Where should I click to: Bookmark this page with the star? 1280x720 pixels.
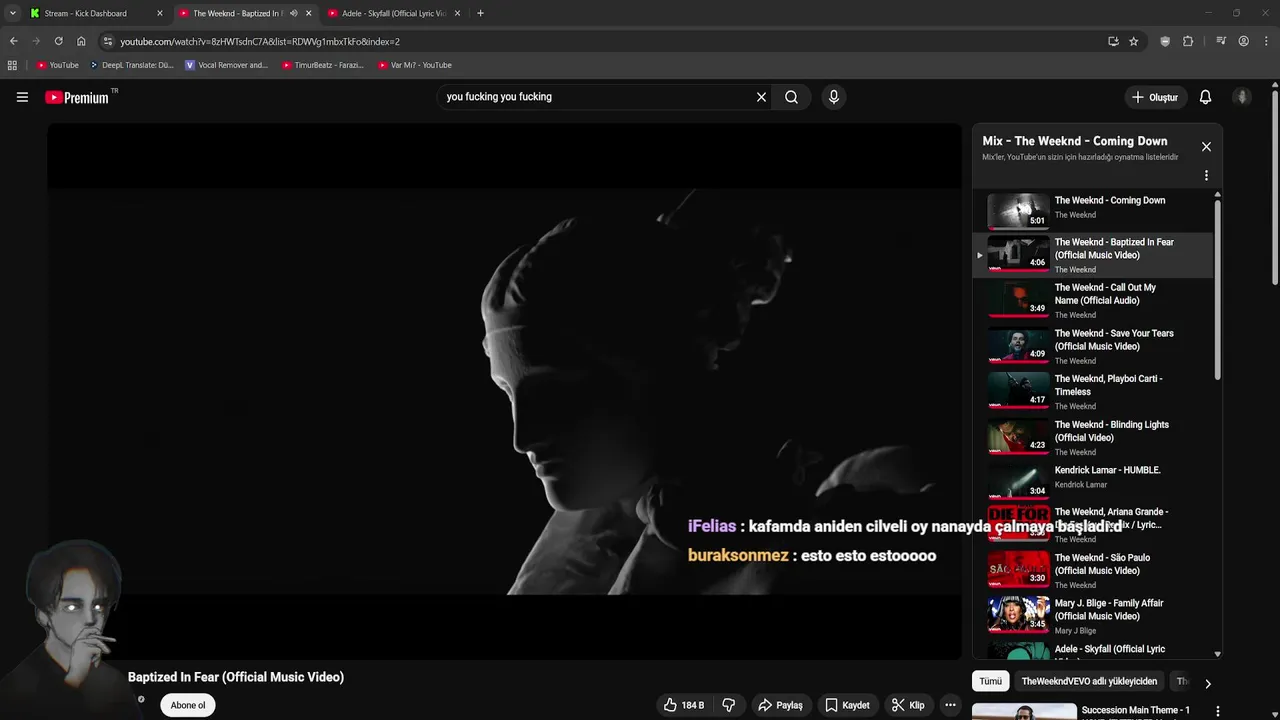point(1133,41)
